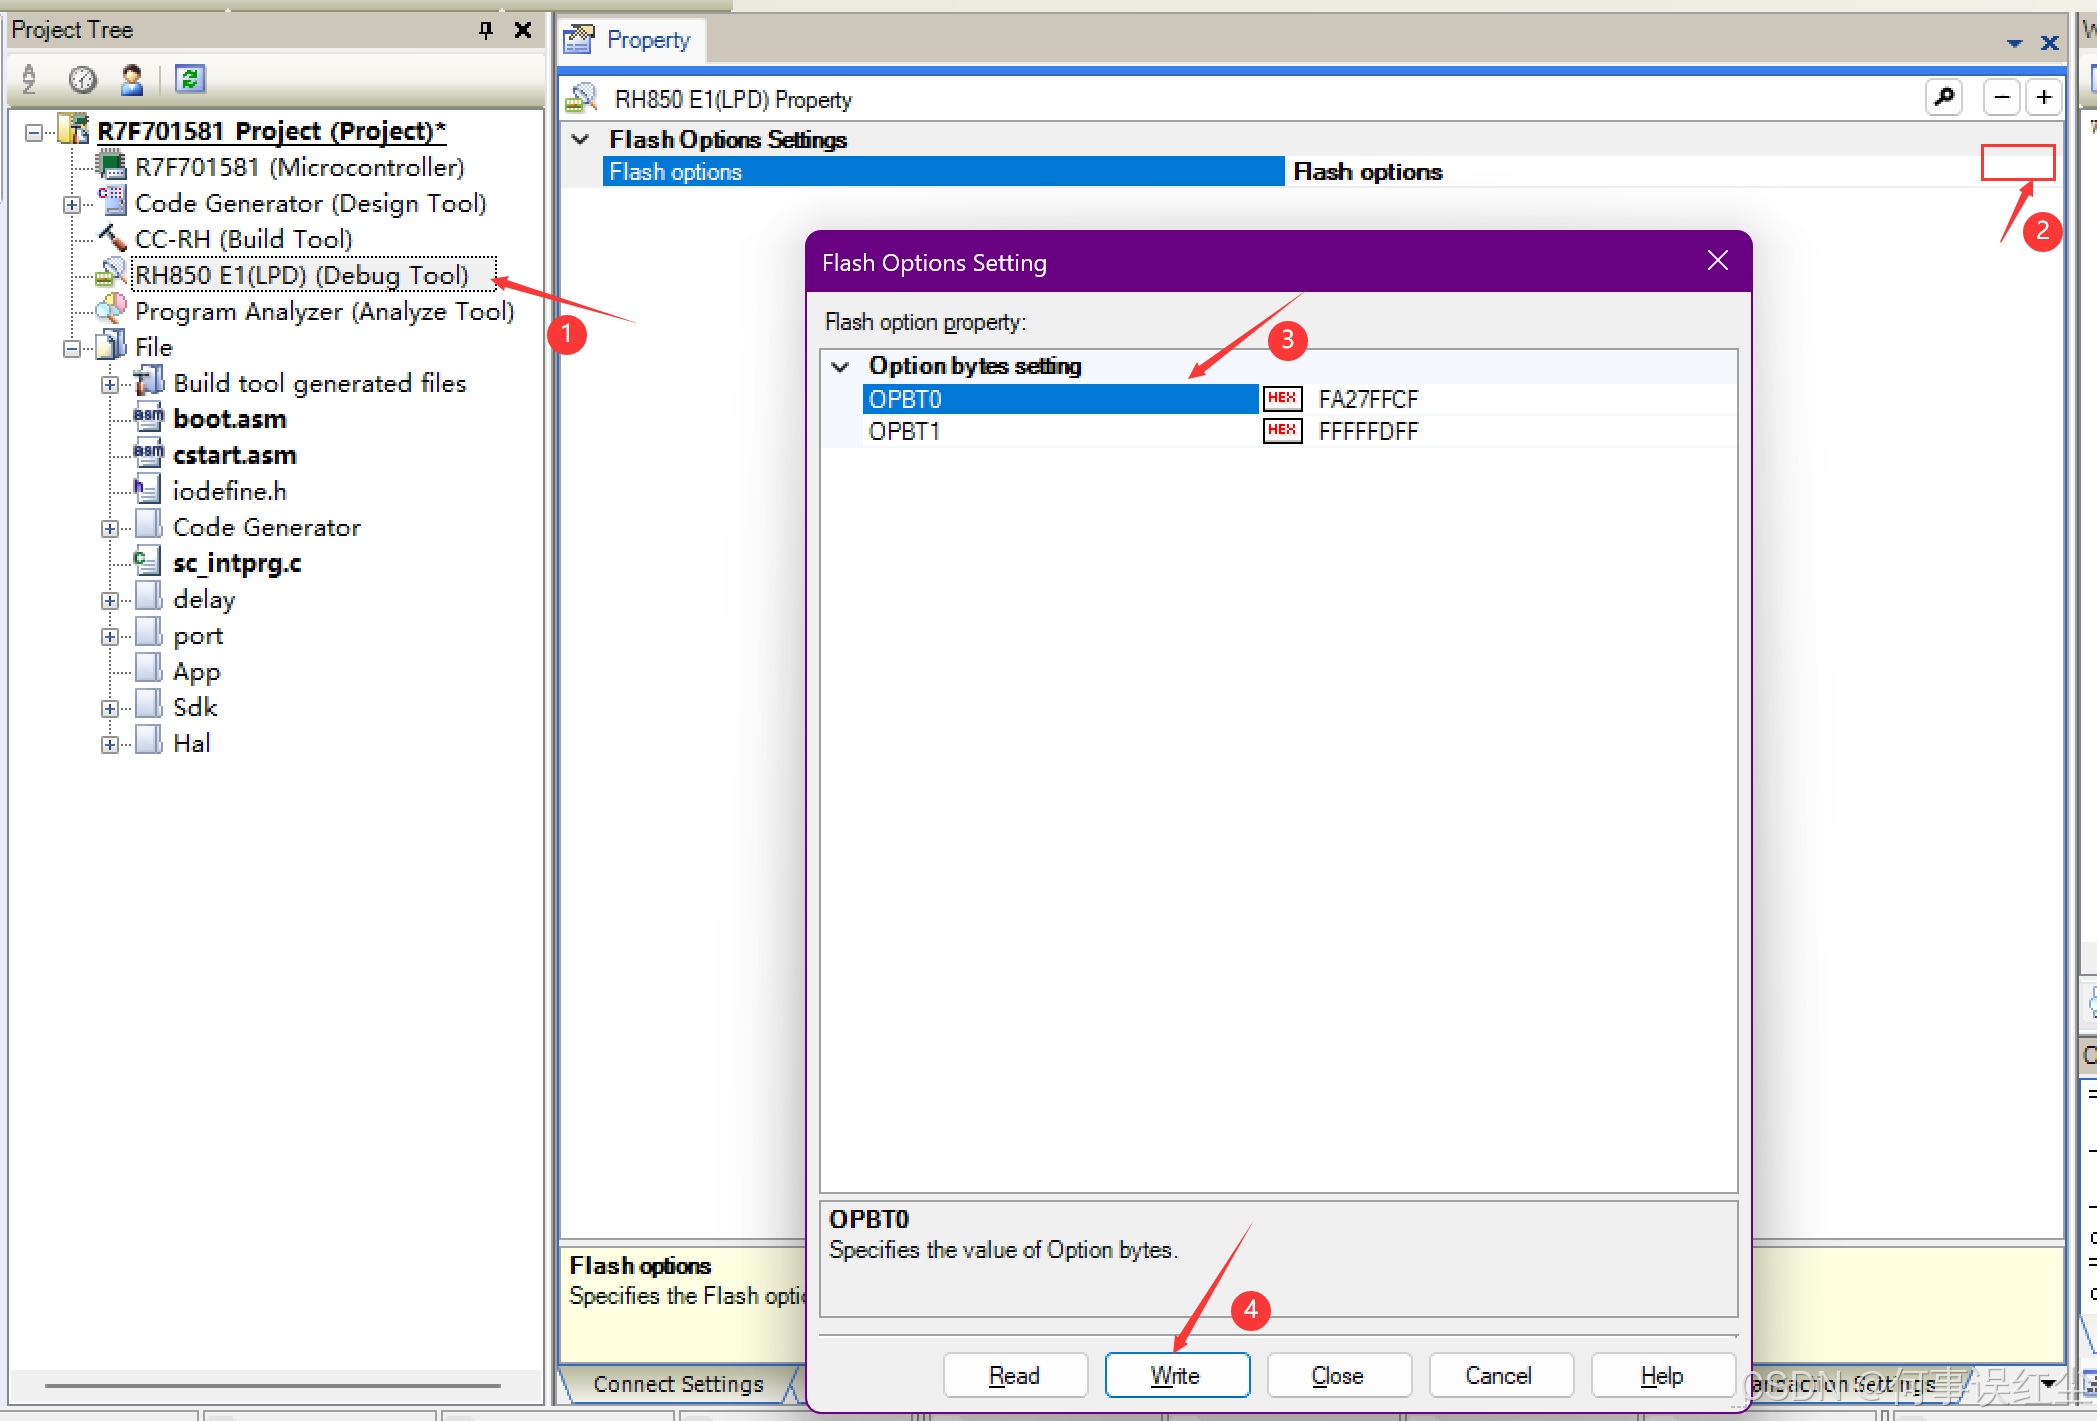
Task: Click the plus expand-all button in Property panel
Action: (2043, 98)
